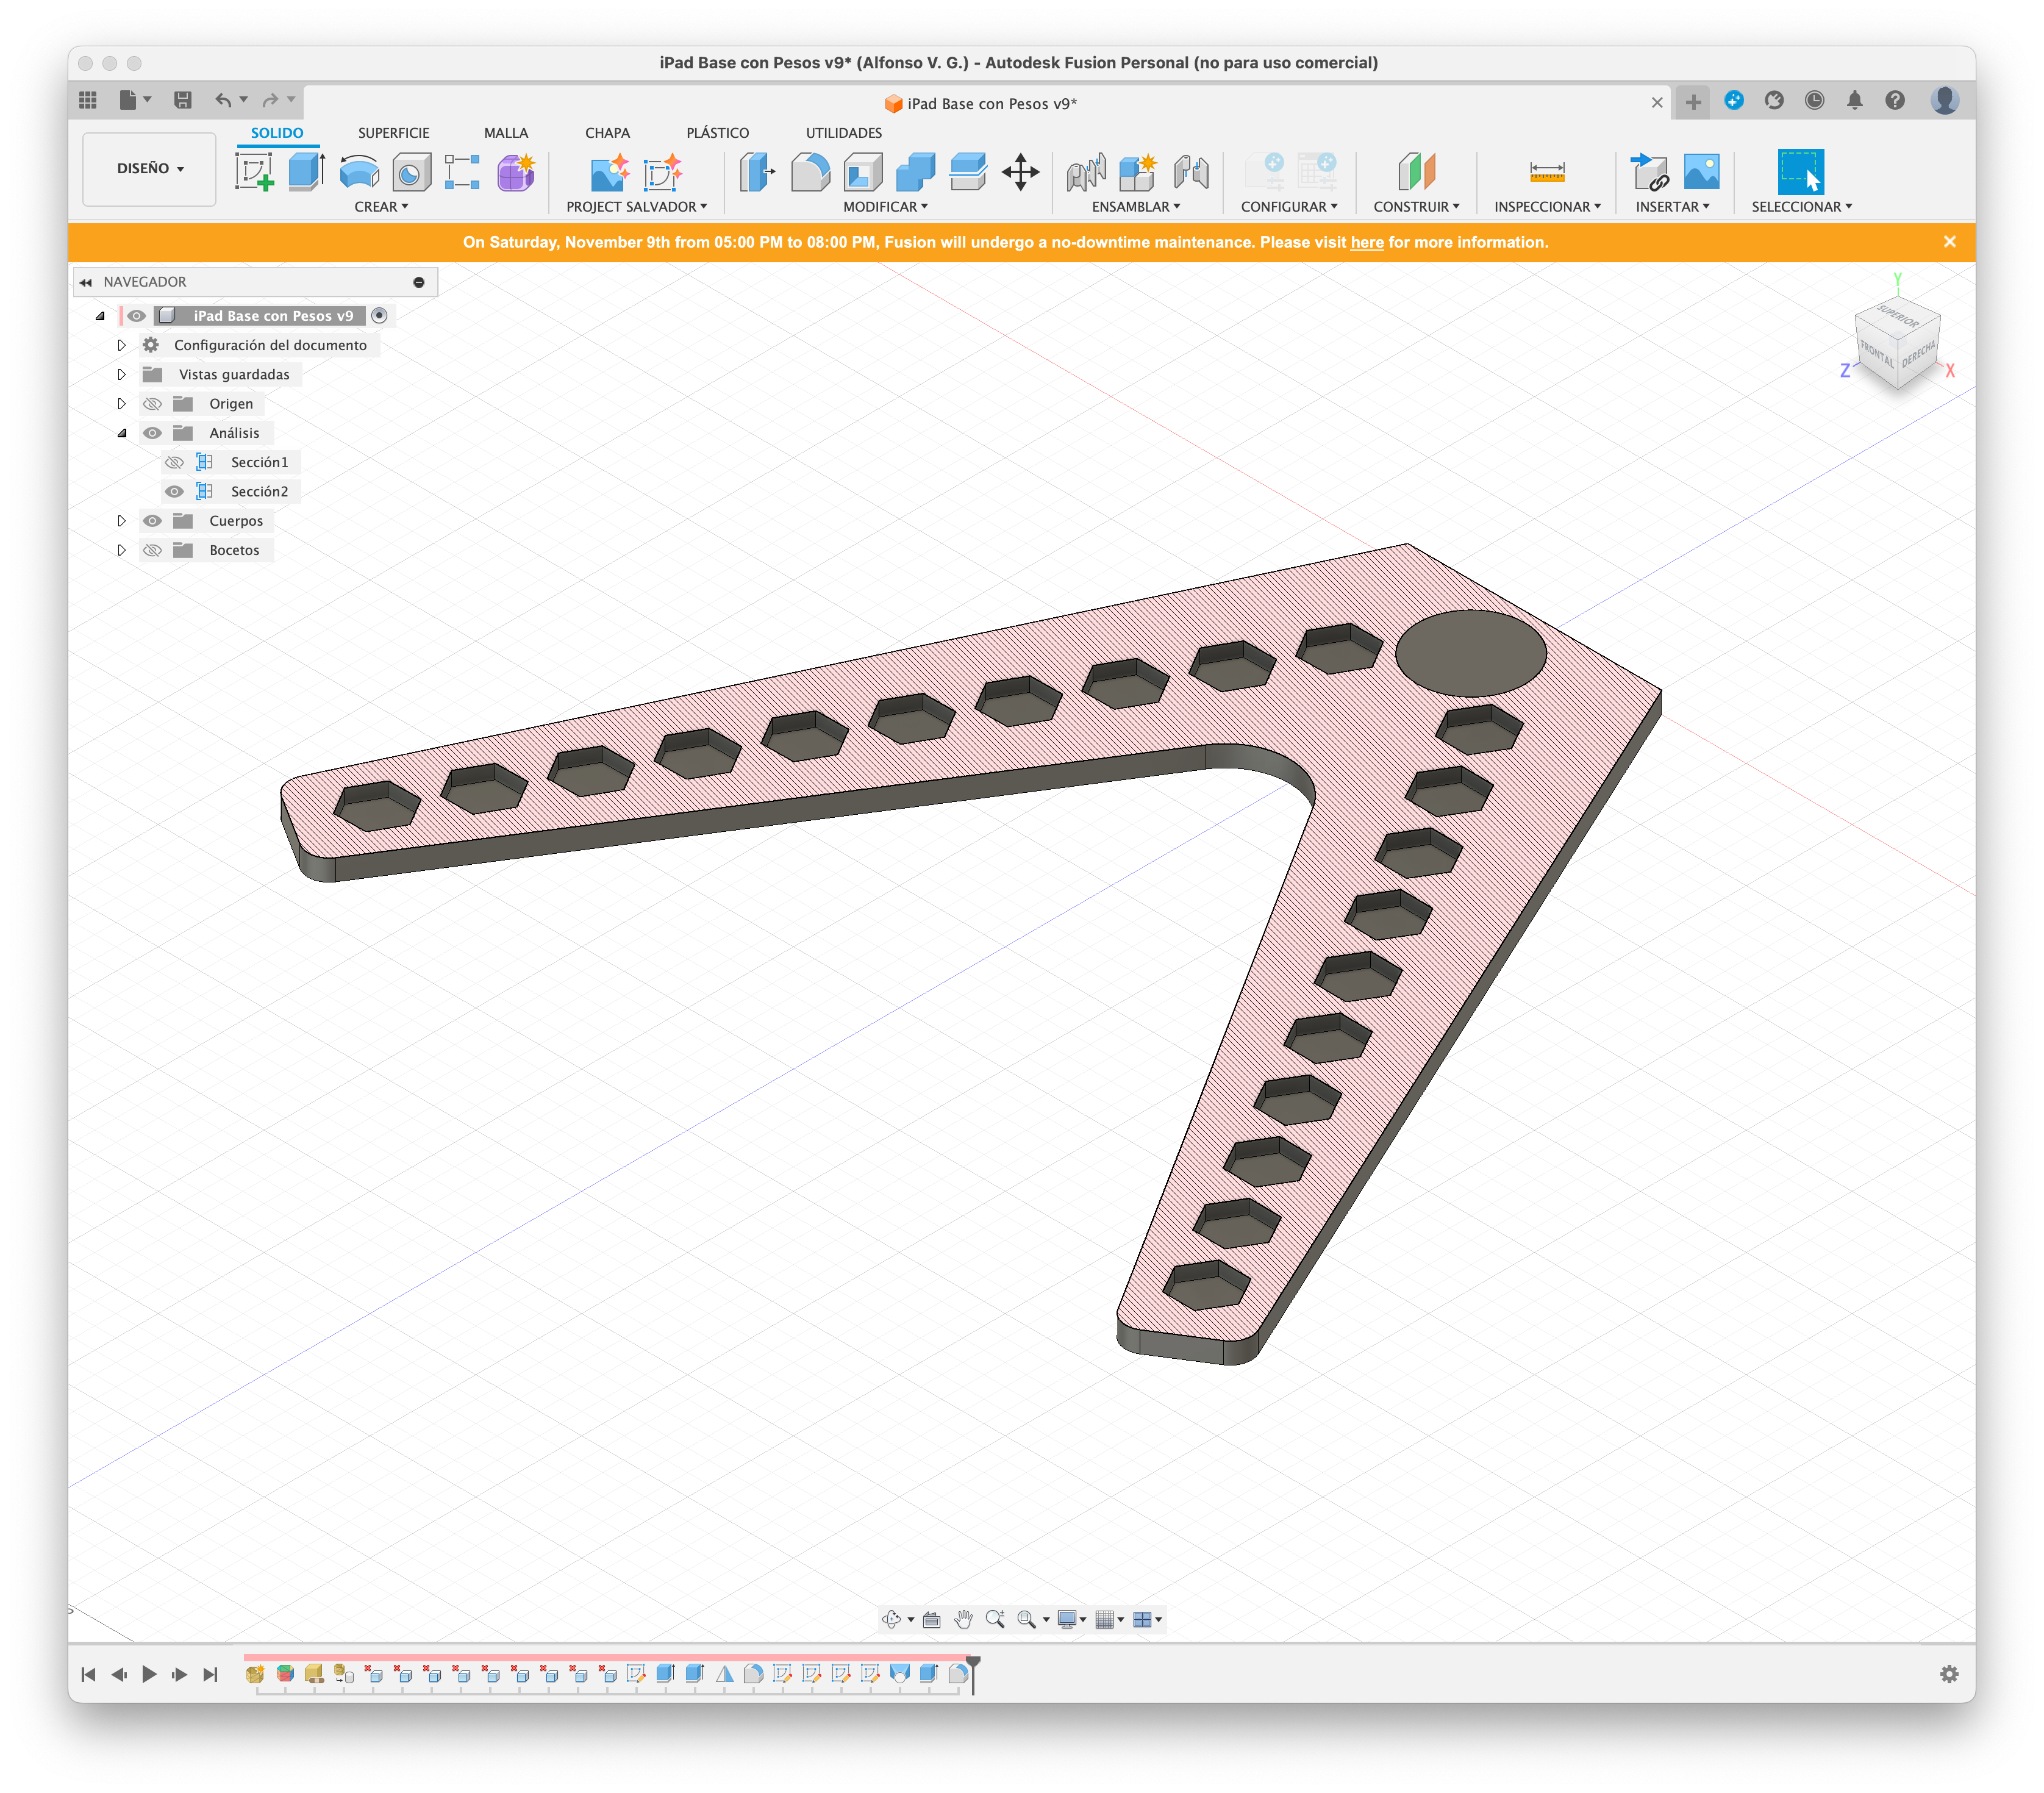Viewport: 2044px width, 1793px height.
Task: Switch to the MALLA tab
Action: (506, 133)
